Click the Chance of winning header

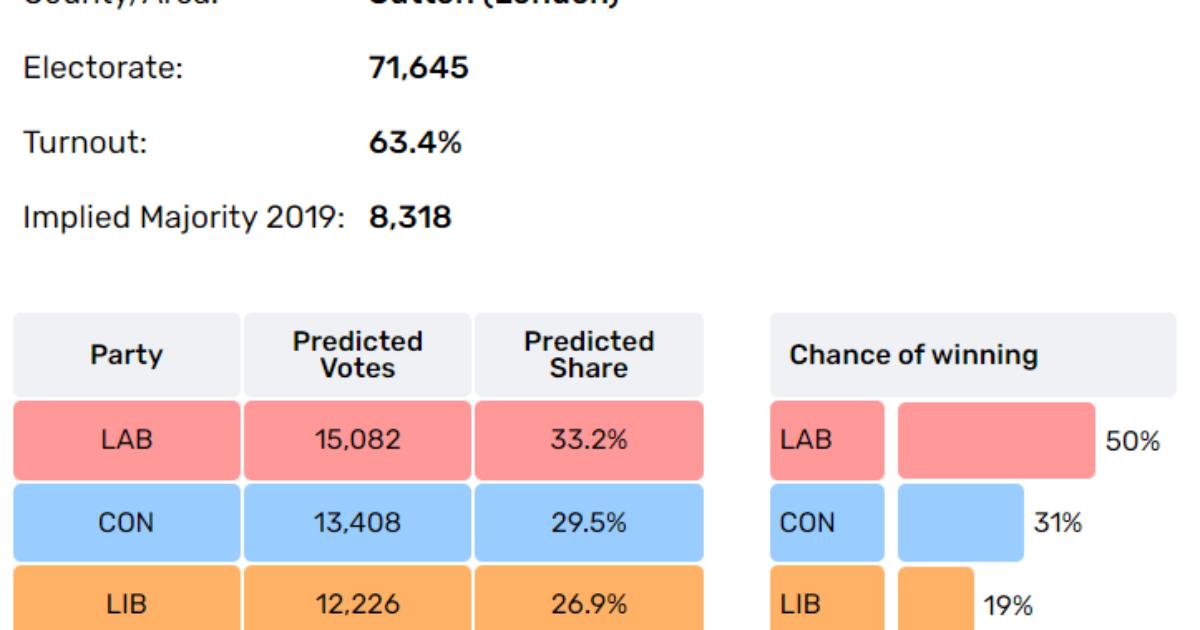pyautogui.click(x=913, y=355)
